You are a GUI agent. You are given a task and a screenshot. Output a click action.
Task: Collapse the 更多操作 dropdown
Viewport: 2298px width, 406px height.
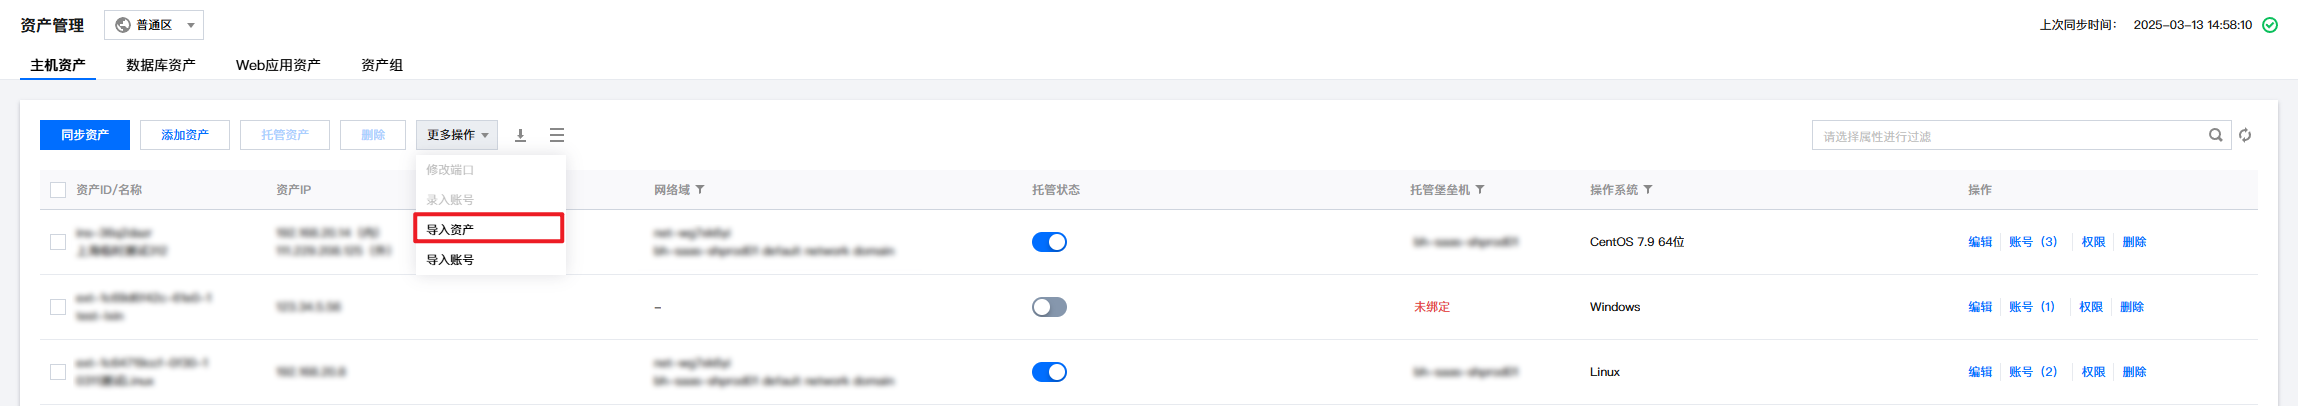pos(457,135)
